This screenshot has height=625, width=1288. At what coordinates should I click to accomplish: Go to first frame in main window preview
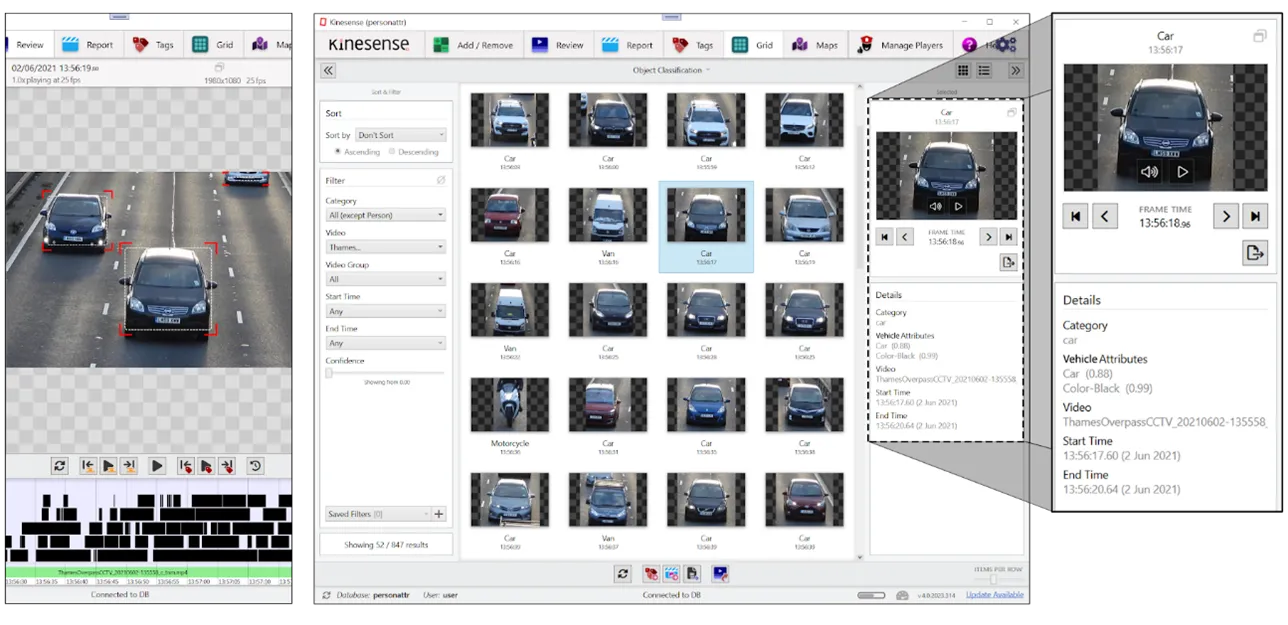884,237
